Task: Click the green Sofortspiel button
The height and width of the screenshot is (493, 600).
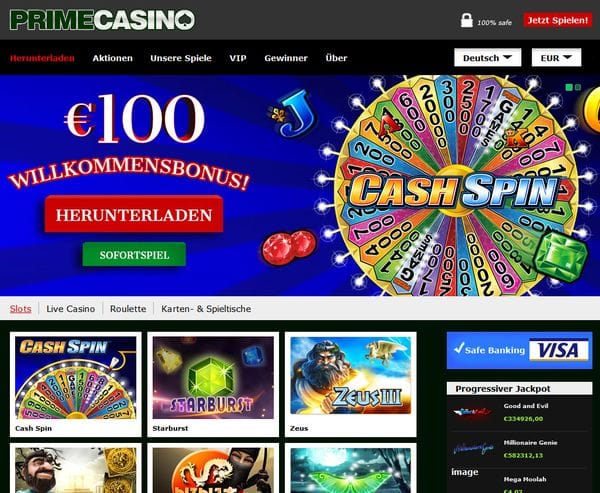Action: click(x=134, y=255)
